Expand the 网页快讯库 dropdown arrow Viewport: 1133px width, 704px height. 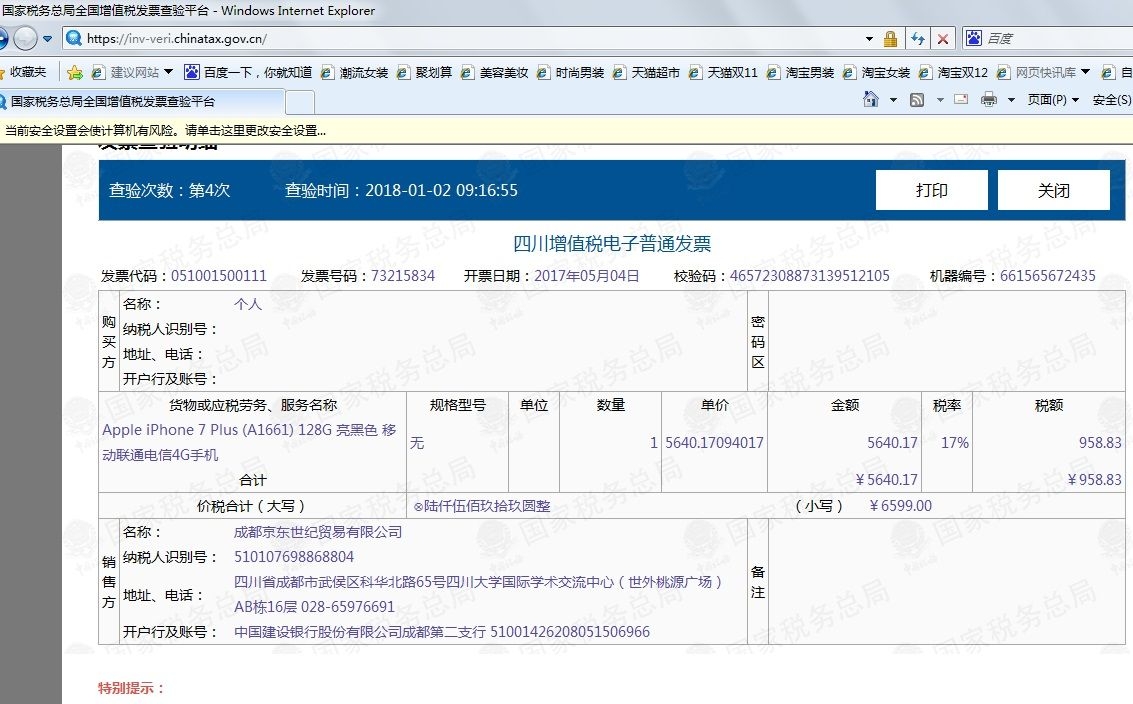(1085, 72)
